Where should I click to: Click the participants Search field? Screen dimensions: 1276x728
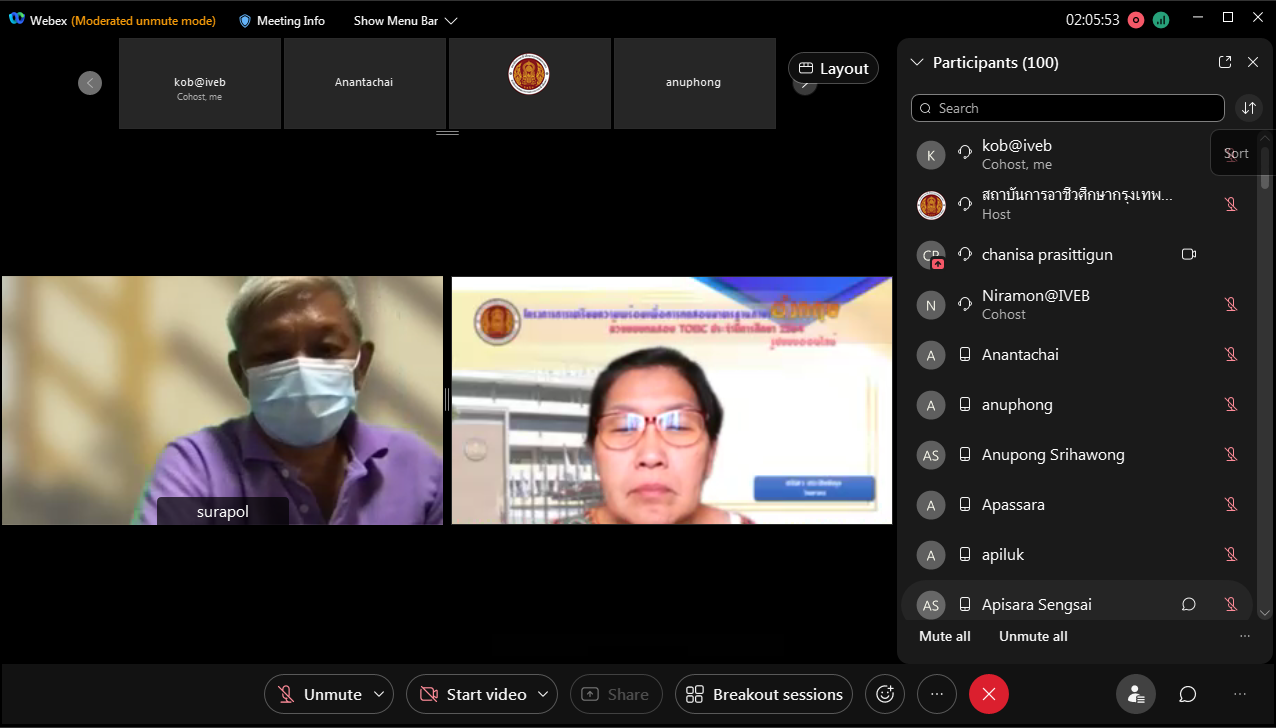(1067, 108)
